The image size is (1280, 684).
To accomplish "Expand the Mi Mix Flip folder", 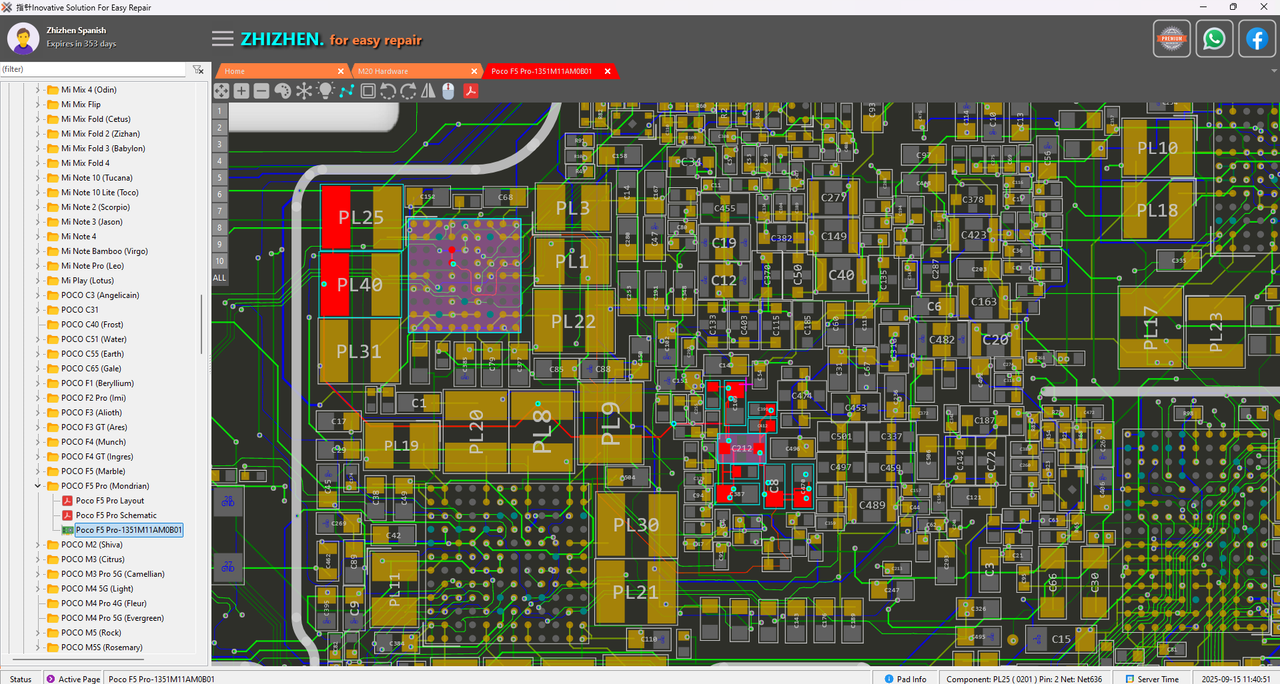I will point(38,104).
